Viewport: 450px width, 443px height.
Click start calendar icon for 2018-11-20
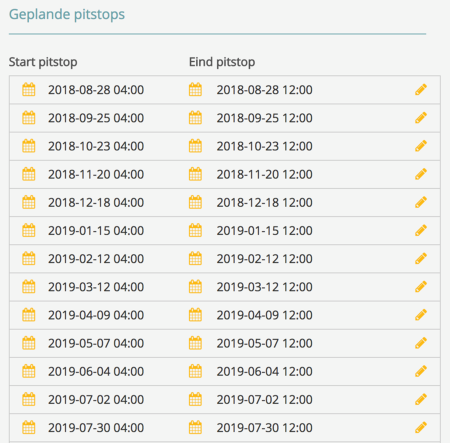tap(29, 174)
